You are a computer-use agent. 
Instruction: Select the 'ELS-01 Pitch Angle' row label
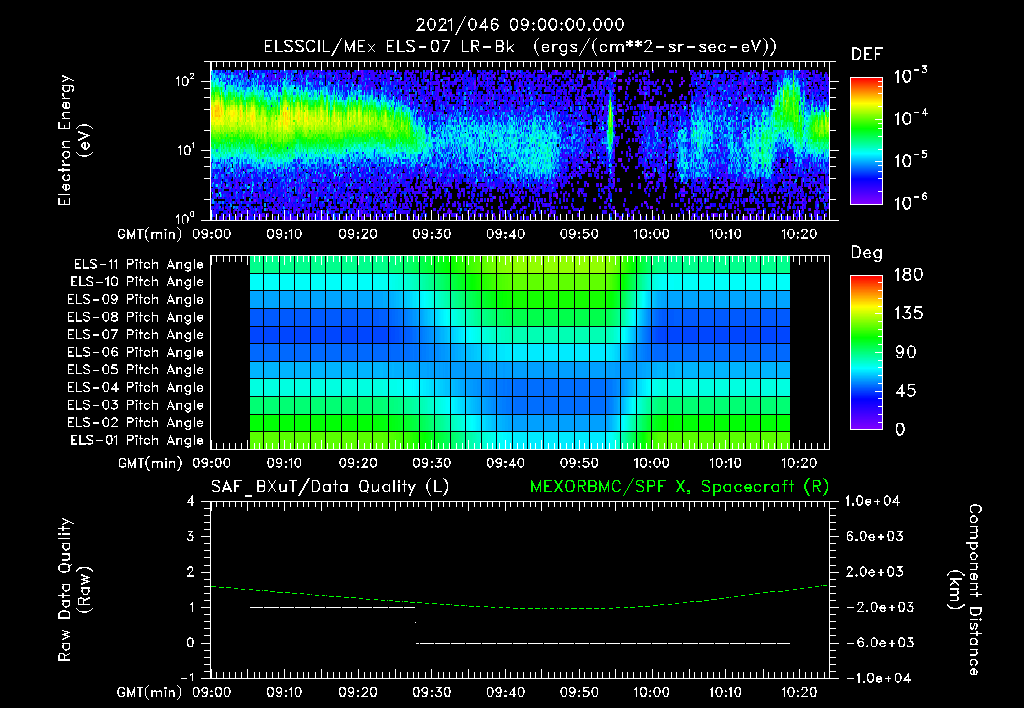click(x=137, y=440)
